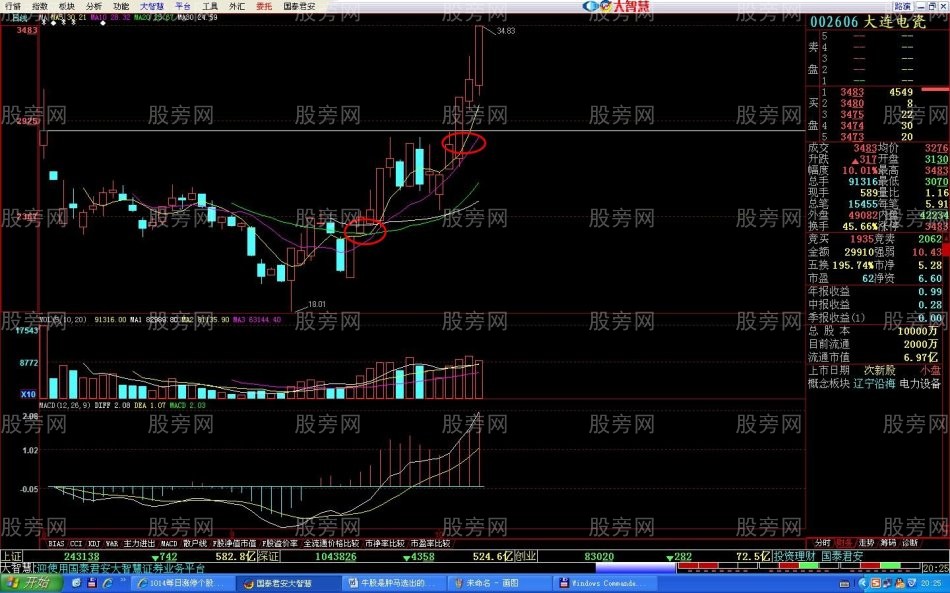Select the KDJ indicator tab
This screenshot has height=593, width=950.
[x=94, y=543]
